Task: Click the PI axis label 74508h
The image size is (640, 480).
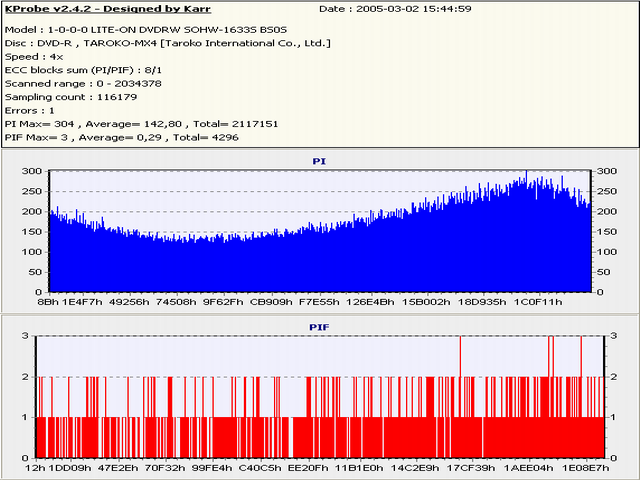Action: (x=176, y=302)
